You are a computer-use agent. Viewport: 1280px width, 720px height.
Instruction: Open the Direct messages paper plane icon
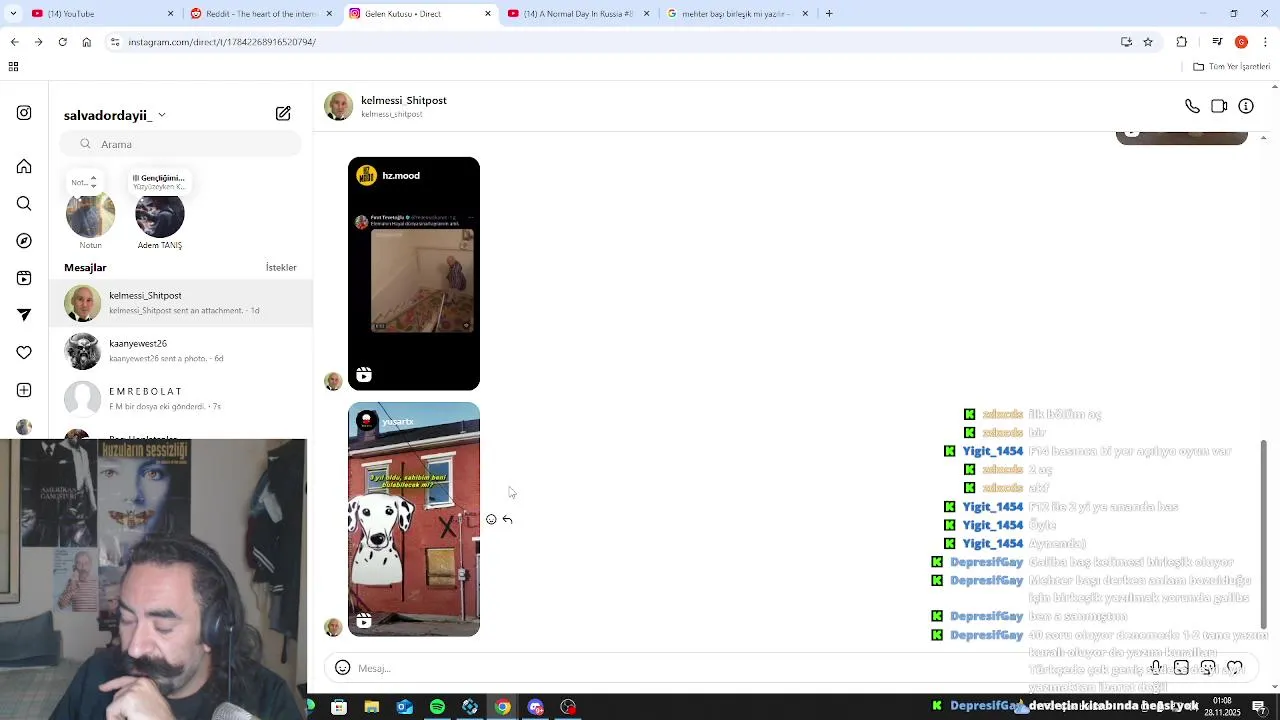(x=24, y=315)
